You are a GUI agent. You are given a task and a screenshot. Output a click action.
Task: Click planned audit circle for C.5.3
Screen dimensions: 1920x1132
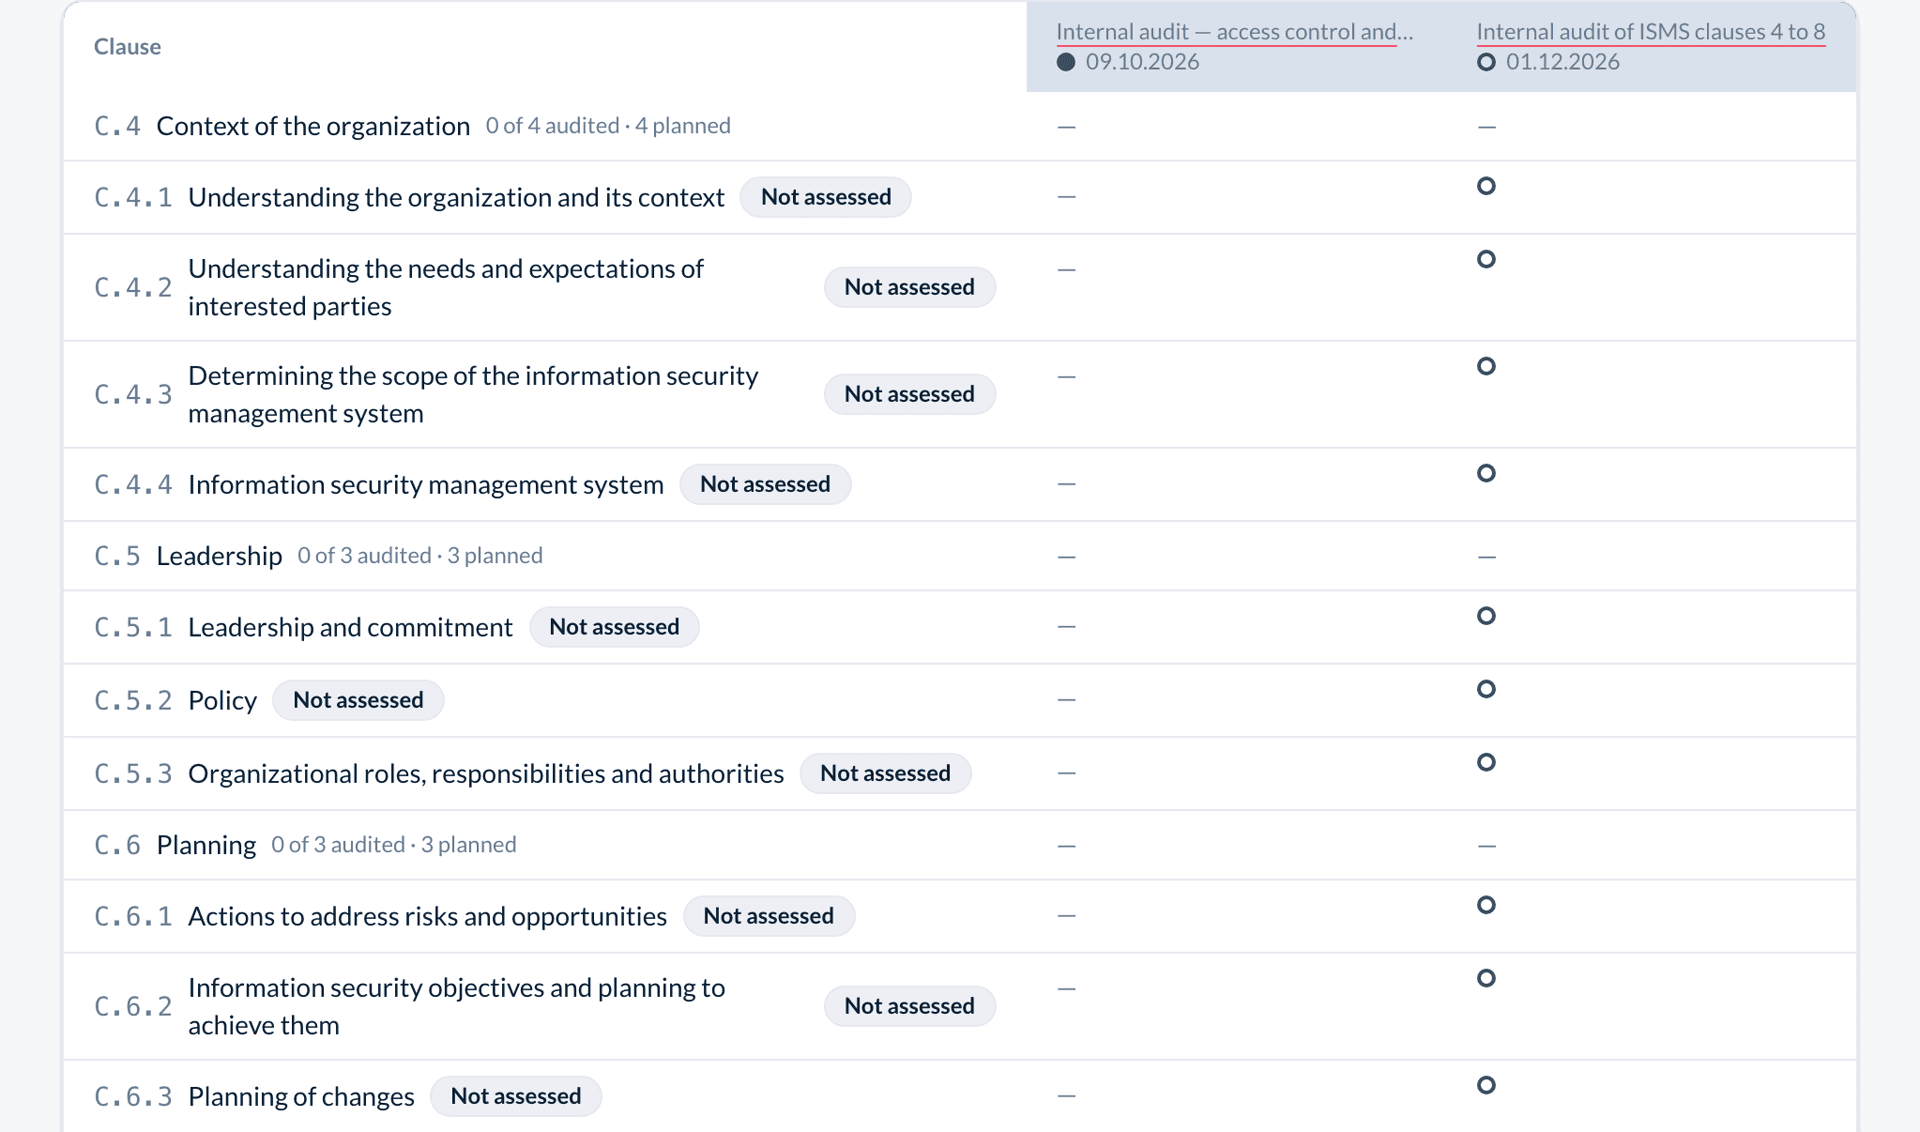click(x=1486, y=762)
